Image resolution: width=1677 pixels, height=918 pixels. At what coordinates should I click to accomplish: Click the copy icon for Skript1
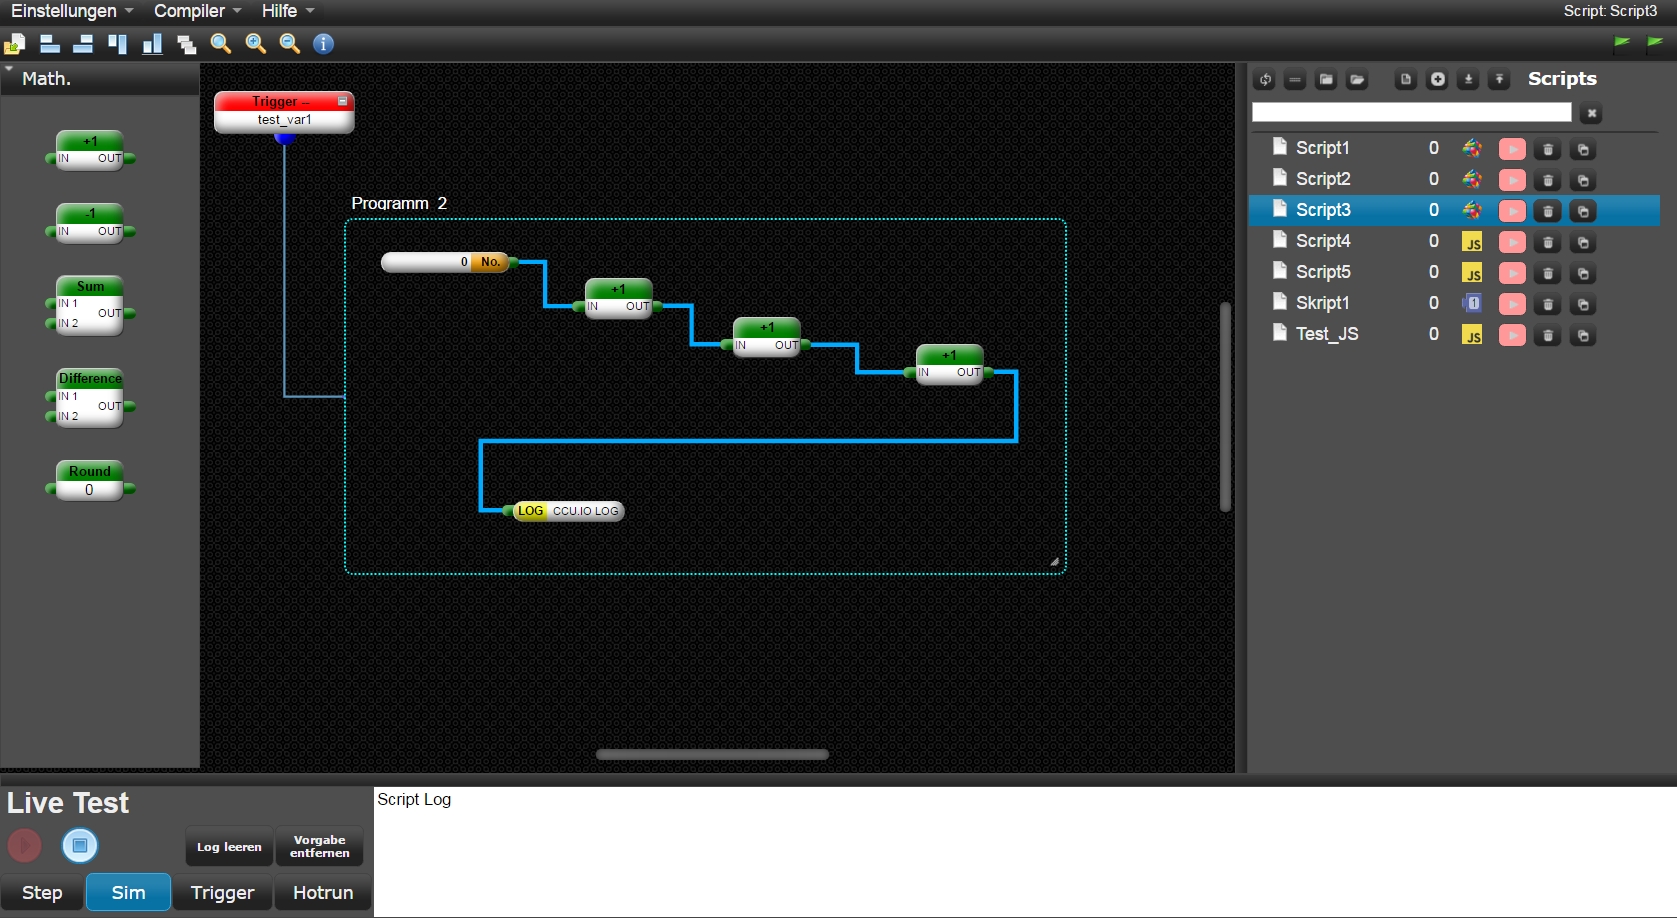point(1583,305)
